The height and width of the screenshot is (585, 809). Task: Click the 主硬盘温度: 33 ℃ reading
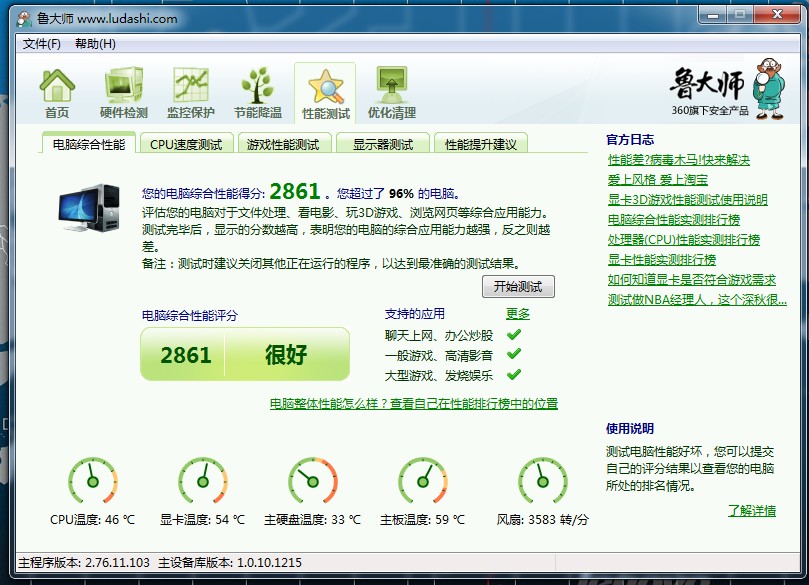coord(313,519)
